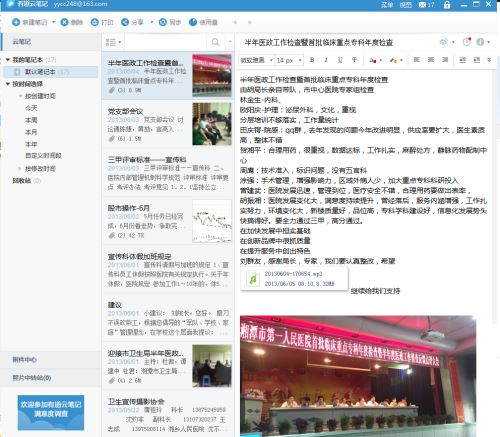Open the 宣传科休假加班规定 note
The height and width of the screenshot is (437, 500).
168,270
